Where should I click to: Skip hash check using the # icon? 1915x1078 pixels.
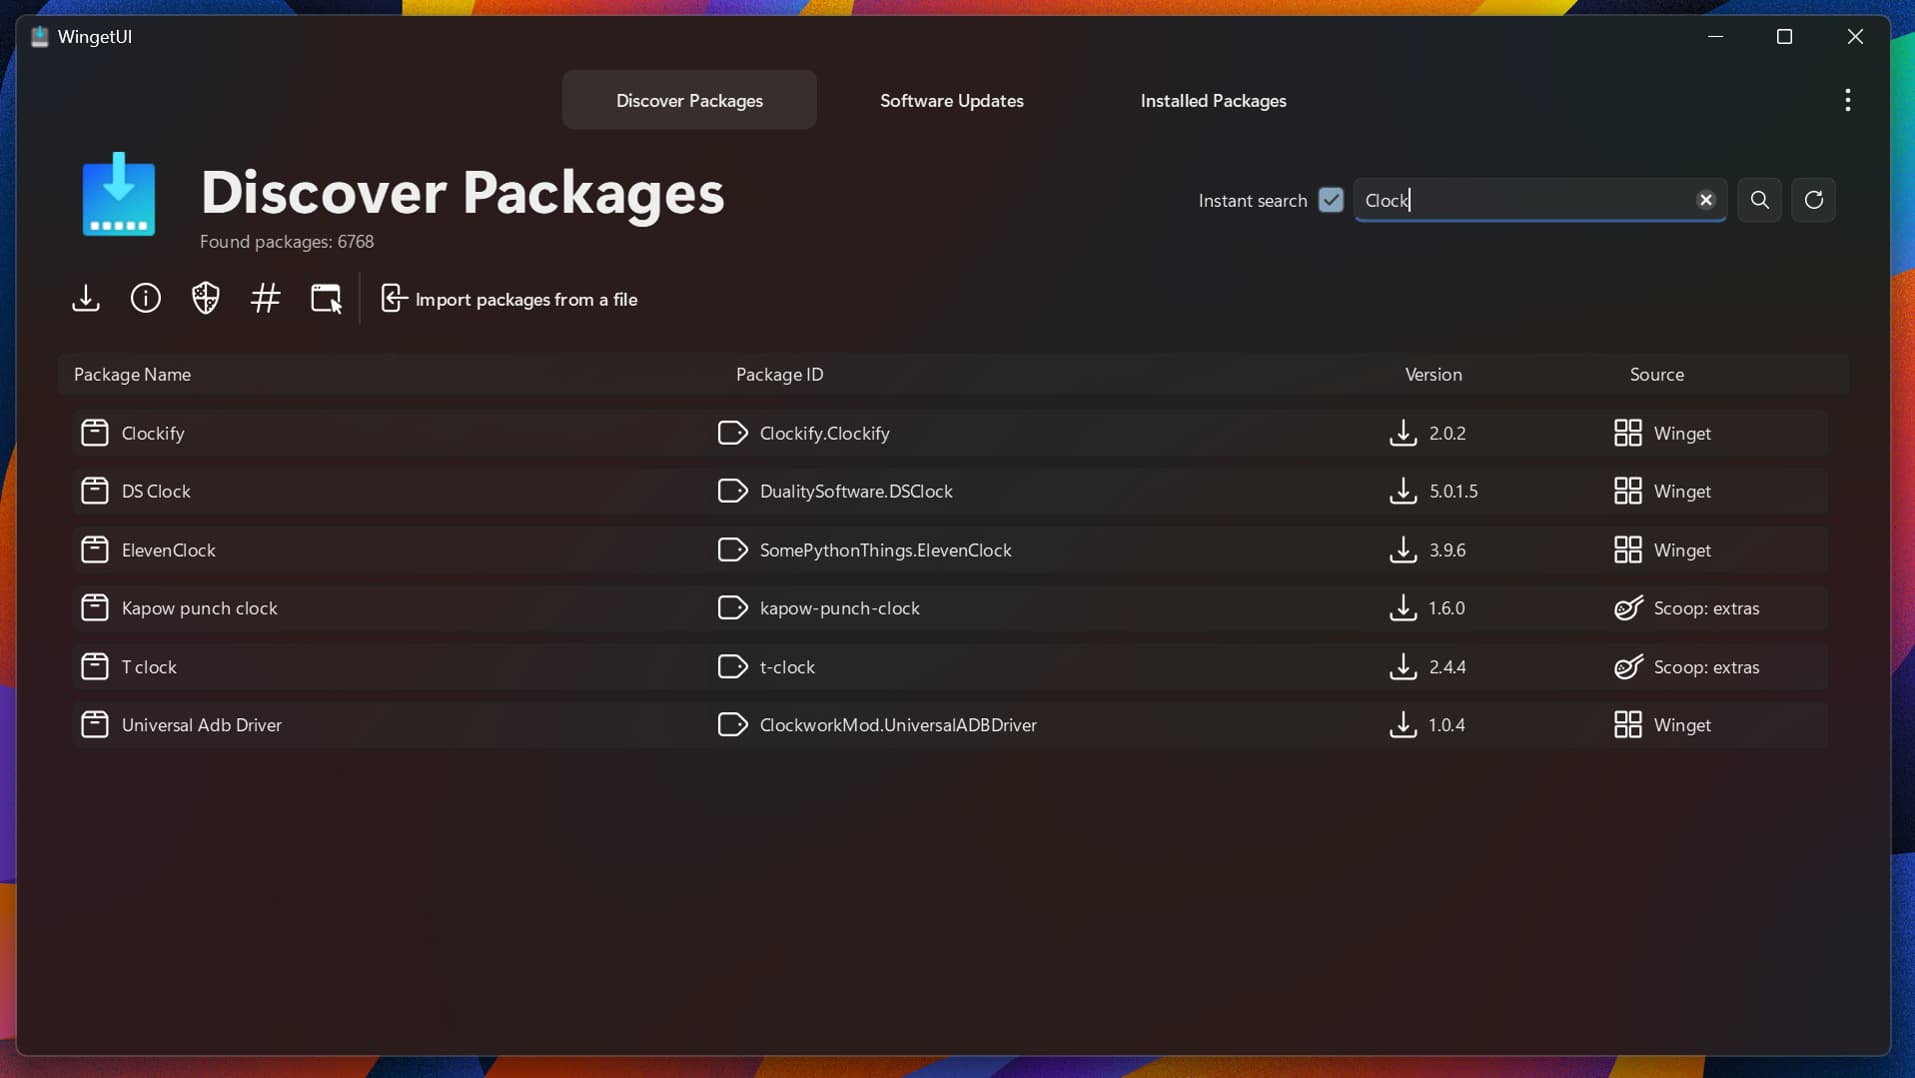coord(266,298)
